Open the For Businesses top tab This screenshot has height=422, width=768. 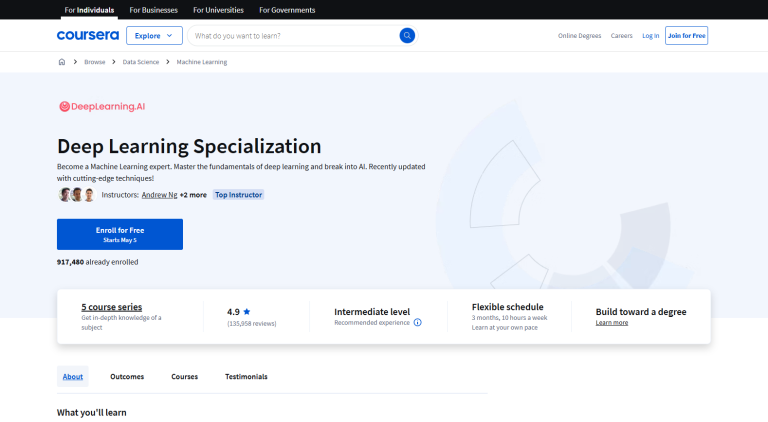point(153,10)
